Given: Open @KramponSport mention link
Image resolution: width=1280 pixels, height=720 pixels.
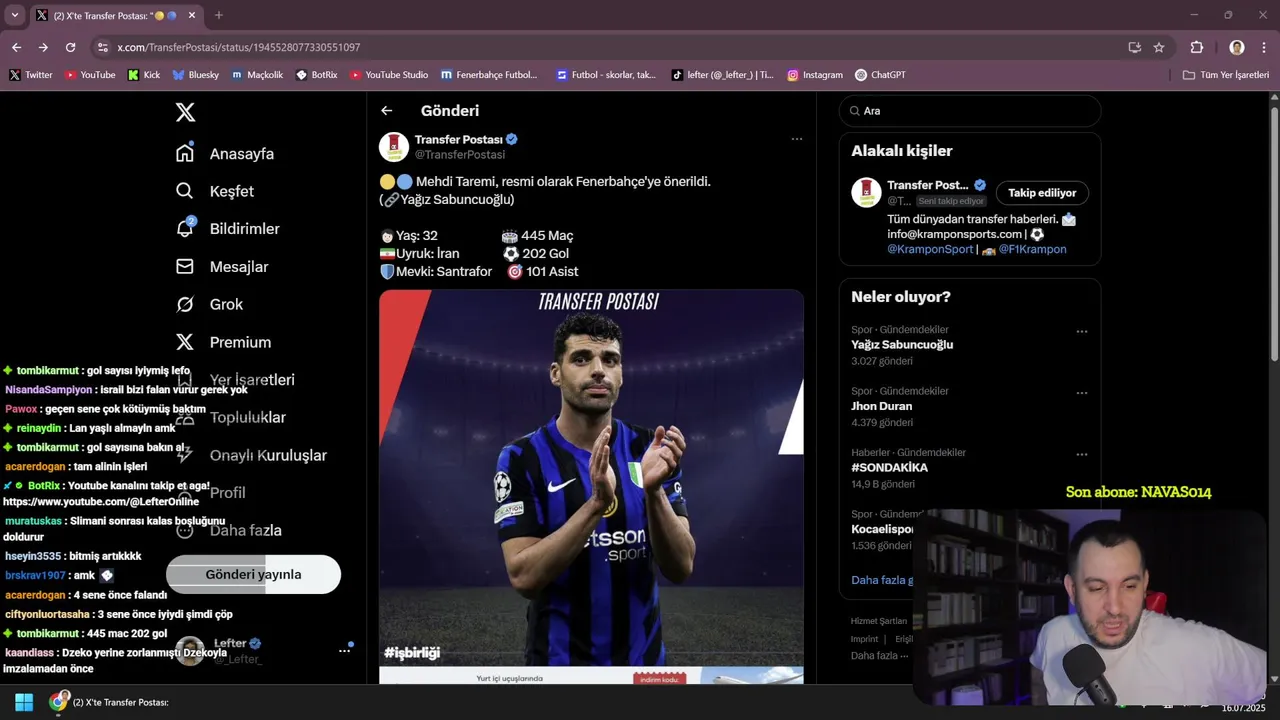Looking at the screenshot, I should [930, 249].
